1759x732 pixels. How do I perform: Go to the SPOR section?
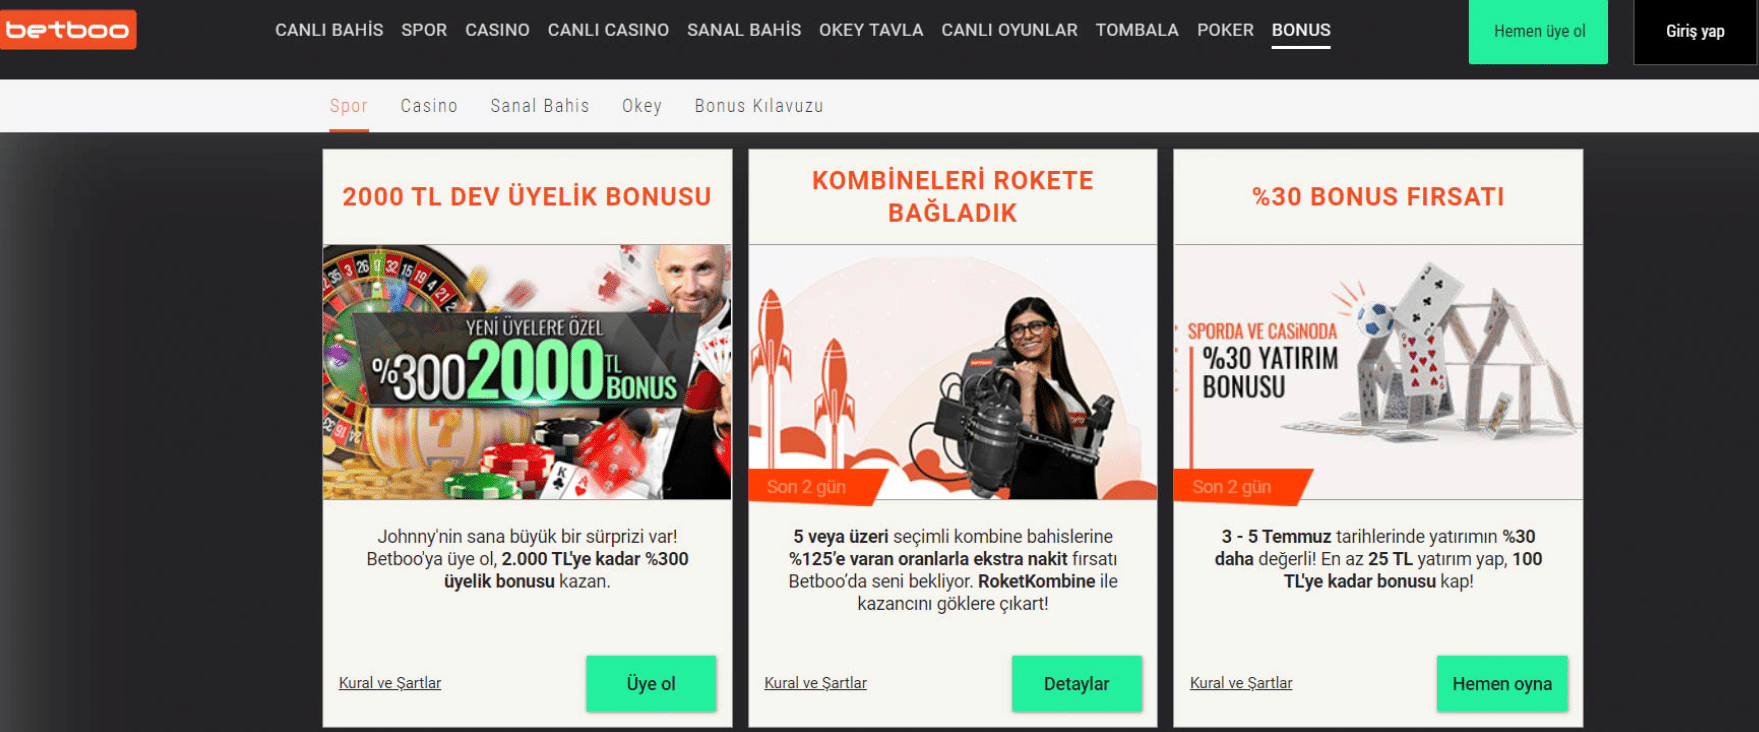[x=424, y=30]
